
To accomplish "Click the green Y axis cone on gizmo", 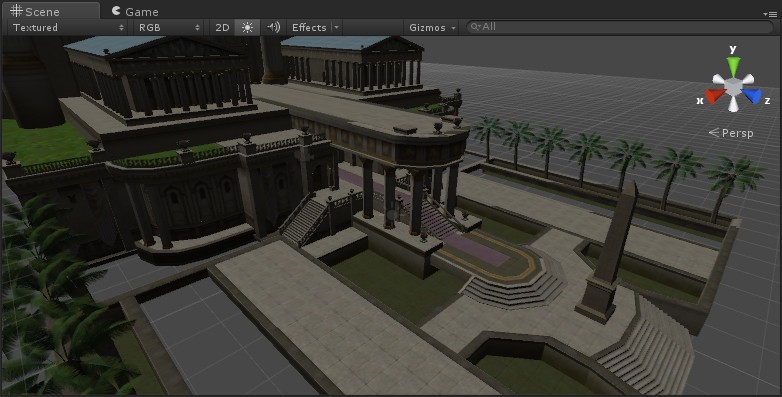I will (733, 66).
